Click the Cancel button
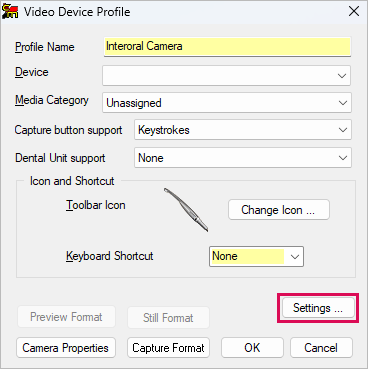The image size is (368, 369). (321, 348)
